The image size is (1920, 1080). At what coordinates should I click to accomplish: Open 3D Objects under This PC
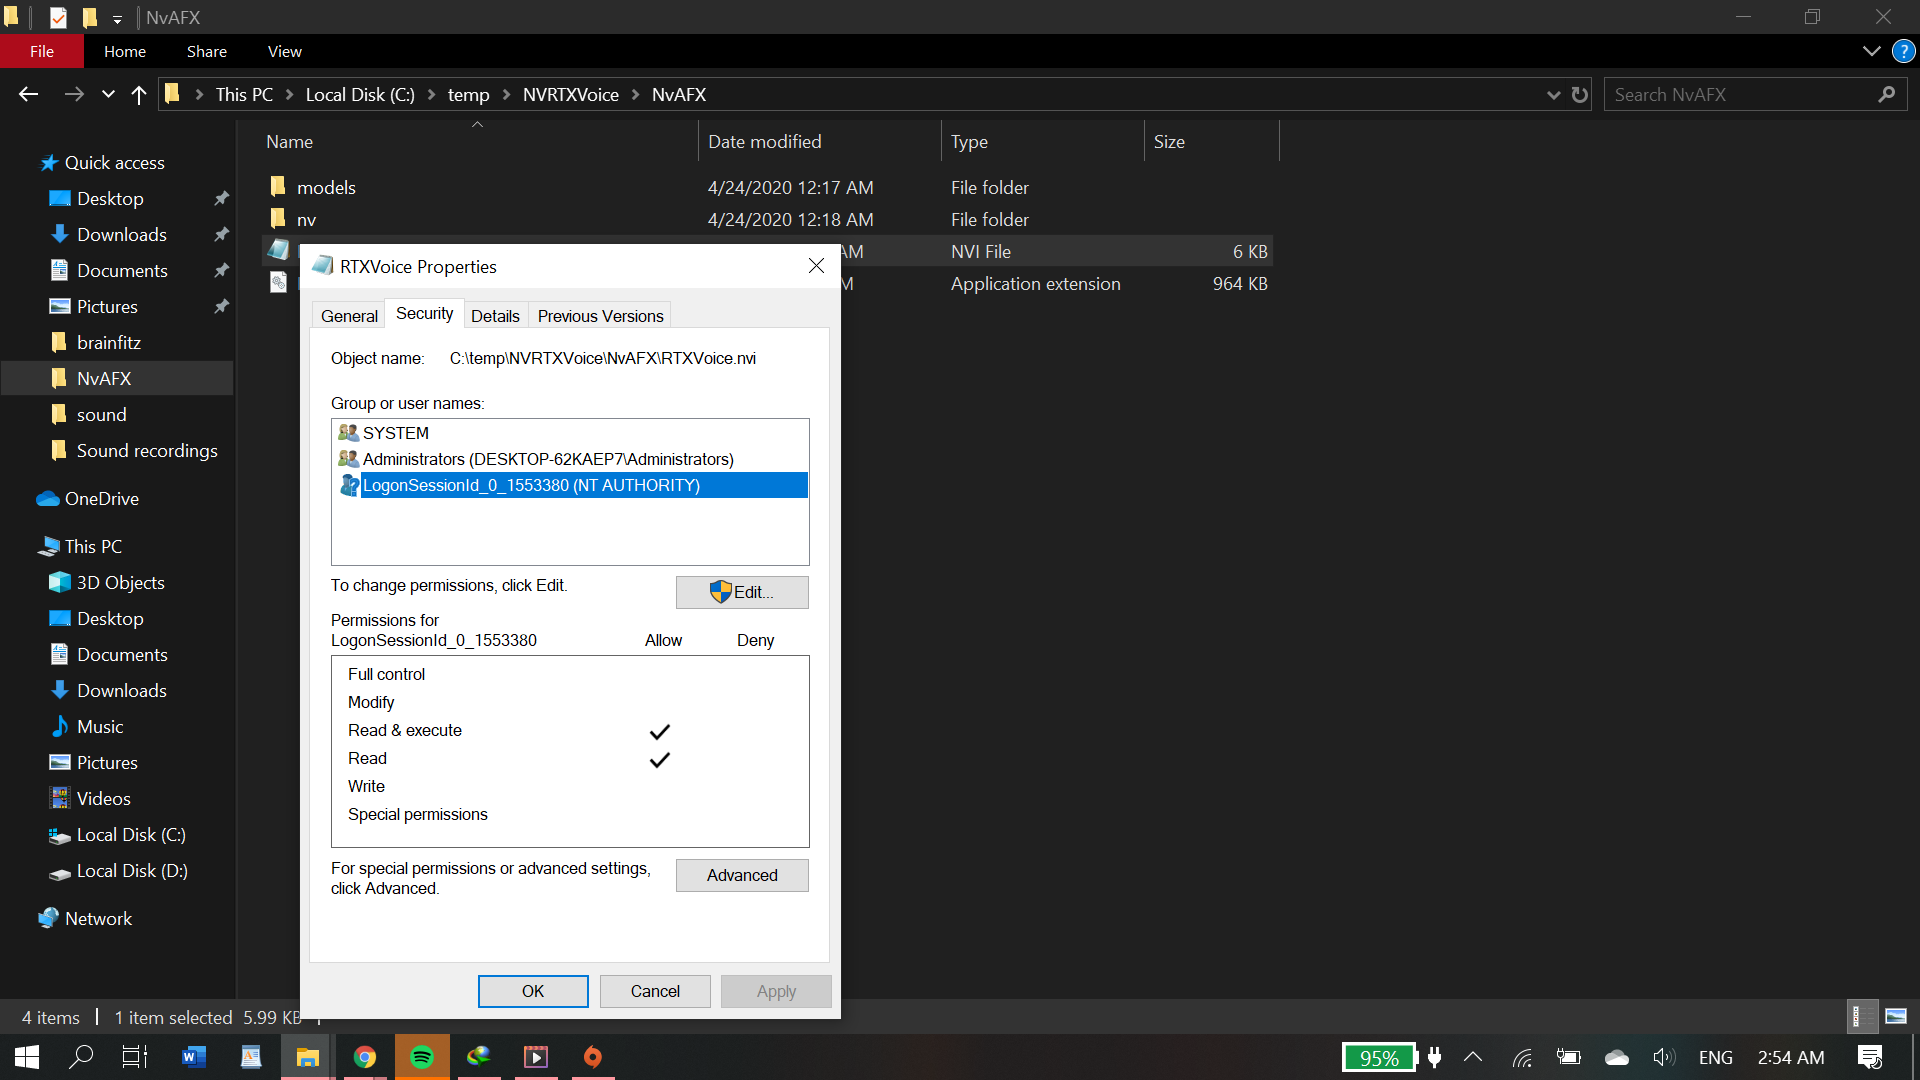coord(120,582)
